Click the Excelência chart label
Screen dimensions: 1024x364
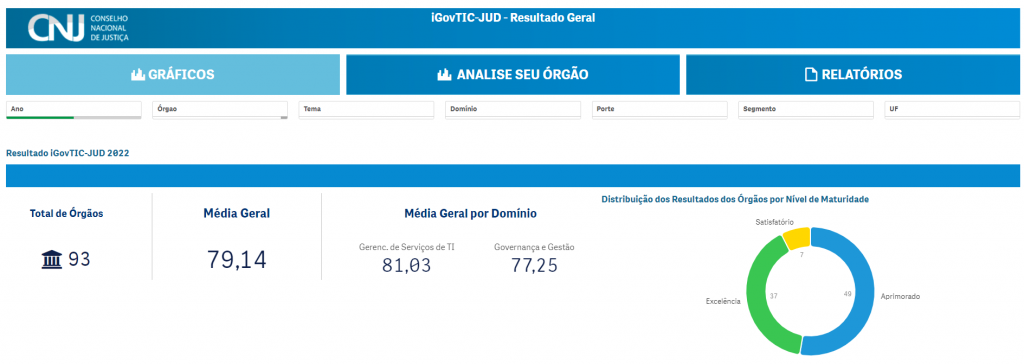(722, 301)
